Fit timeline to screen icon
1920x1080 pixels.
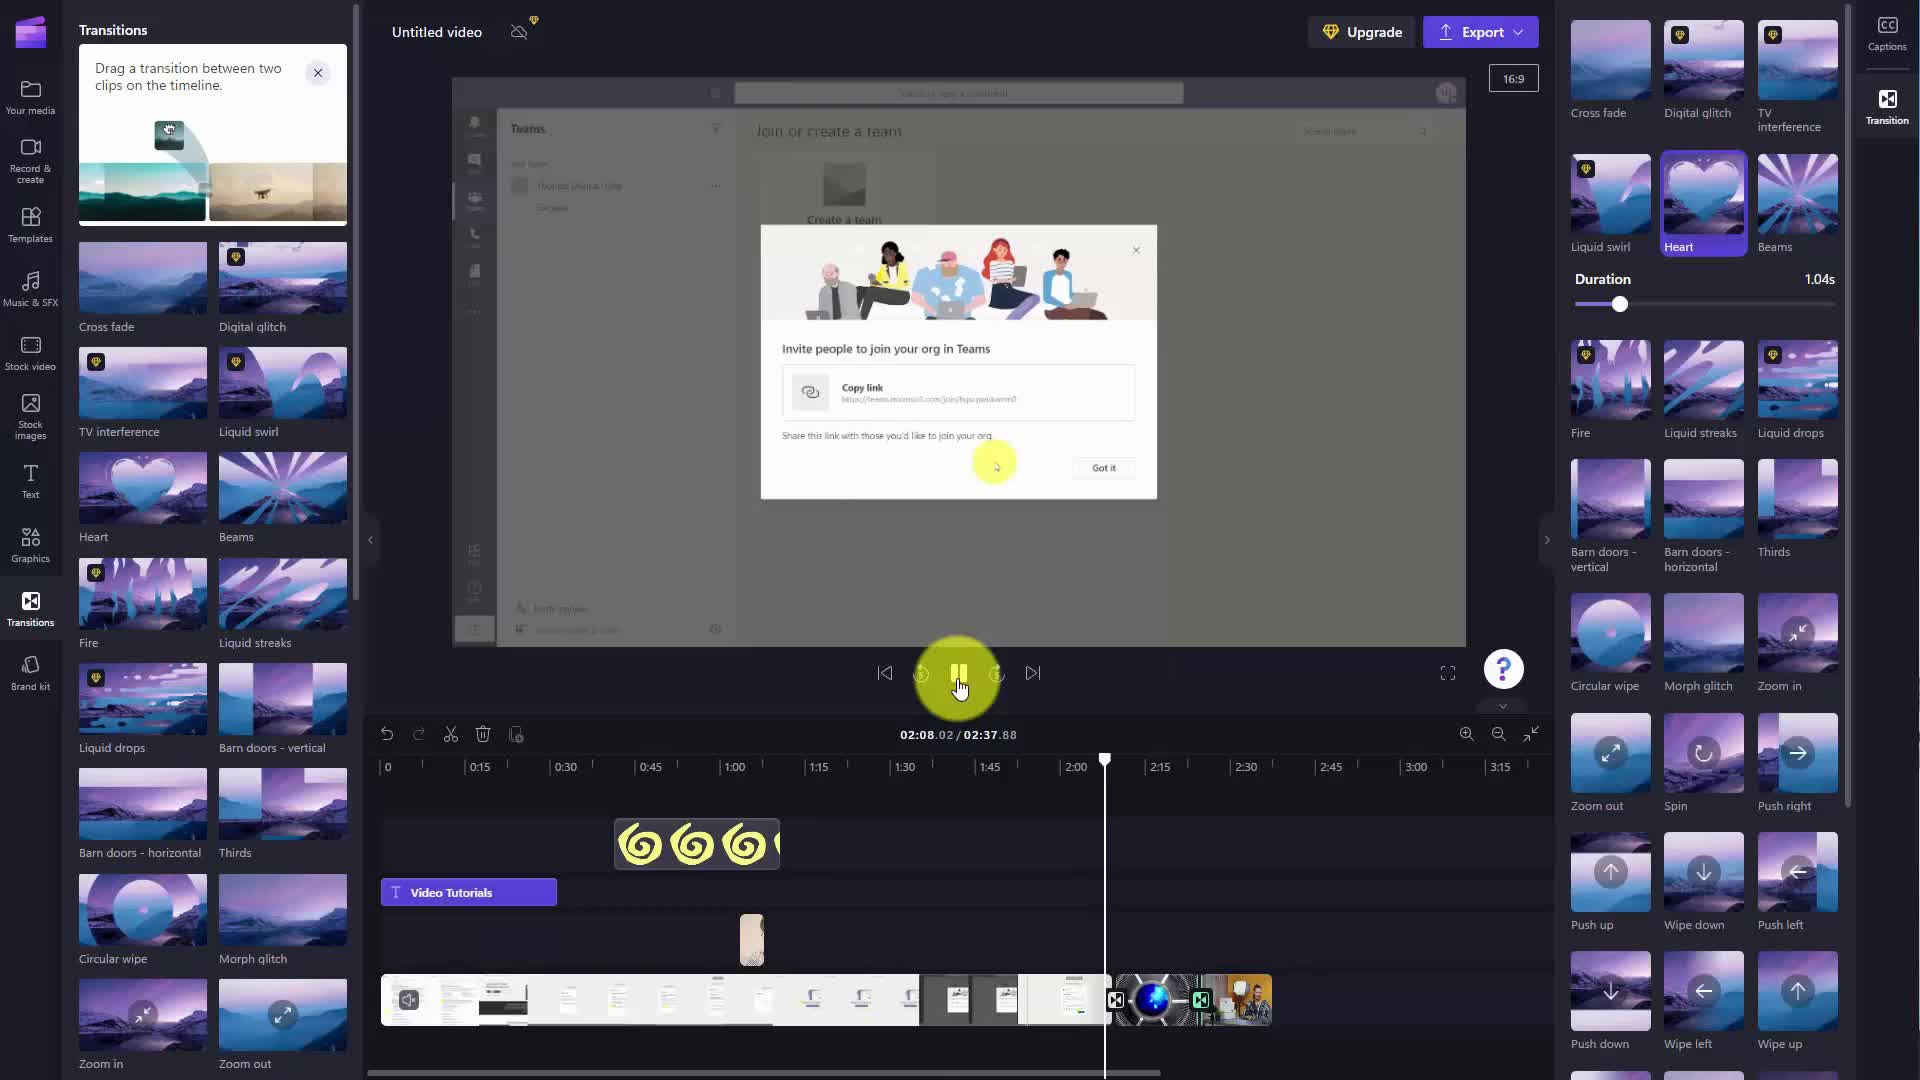click(1531, 734)
